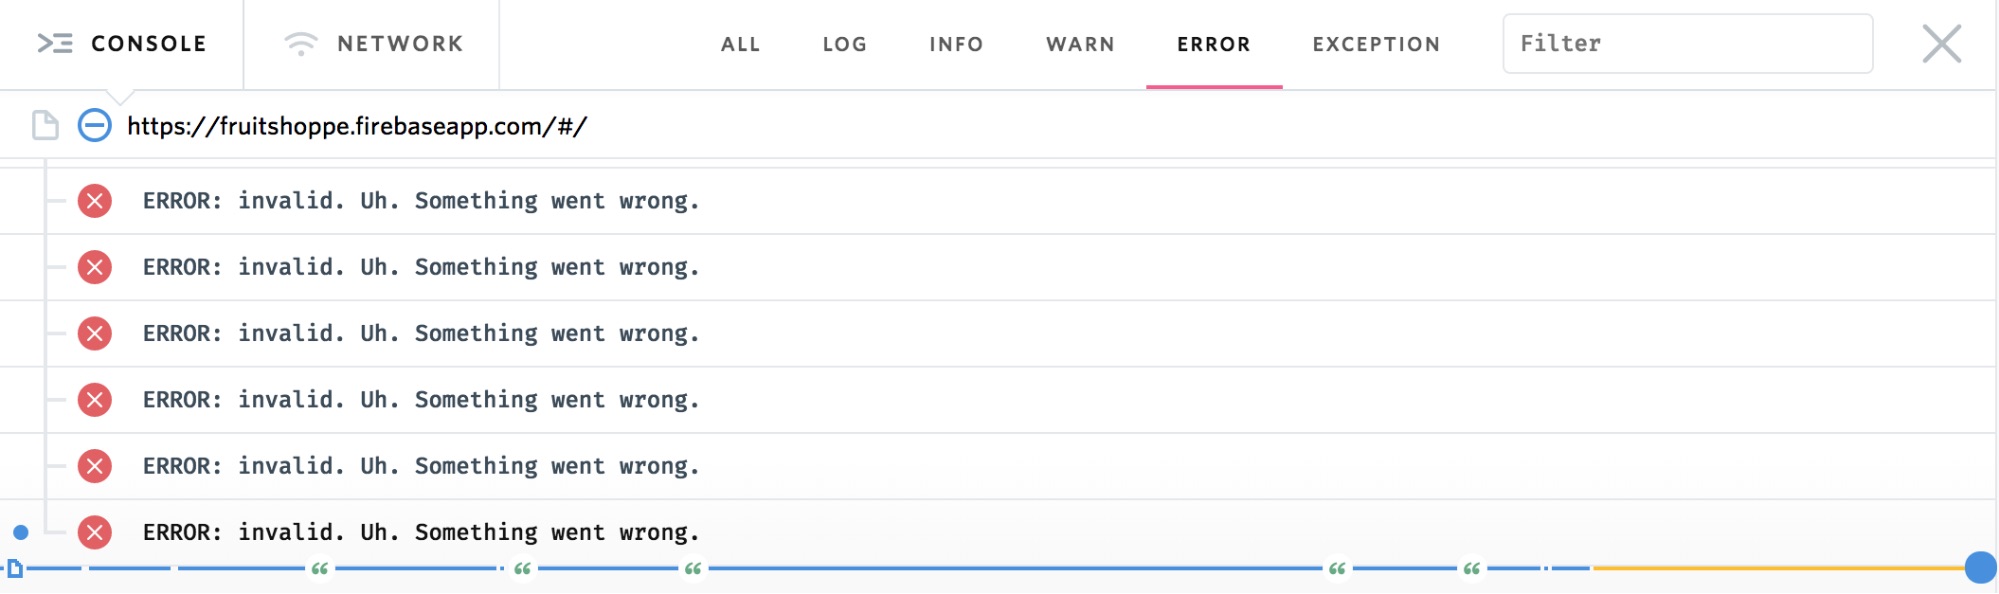1999x594 pixels.
Task: Click the blue dot marker beside last error
Action: [21, 532]
